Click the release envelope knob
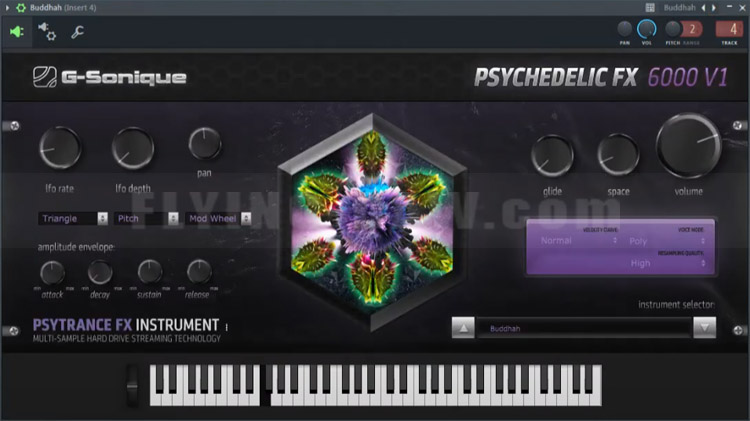The image size is (750, 421). (x=199, y=272)
